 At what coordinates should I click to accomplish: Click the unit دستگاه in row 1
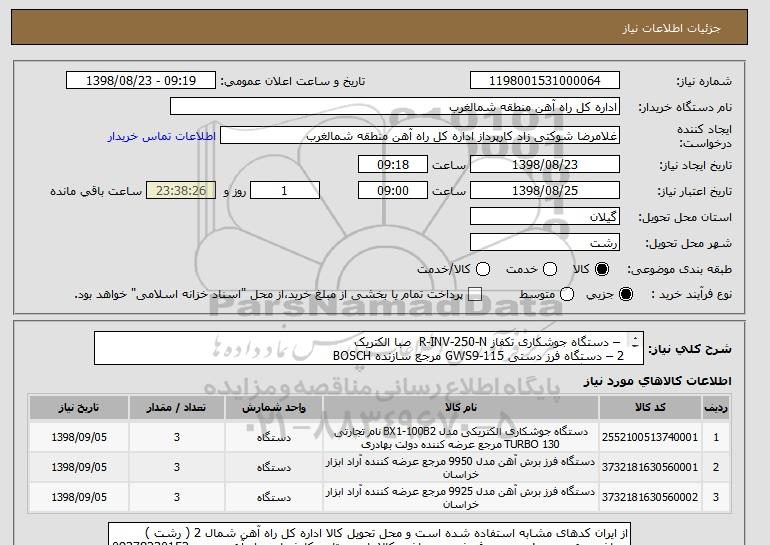click(x=274, y=437)
